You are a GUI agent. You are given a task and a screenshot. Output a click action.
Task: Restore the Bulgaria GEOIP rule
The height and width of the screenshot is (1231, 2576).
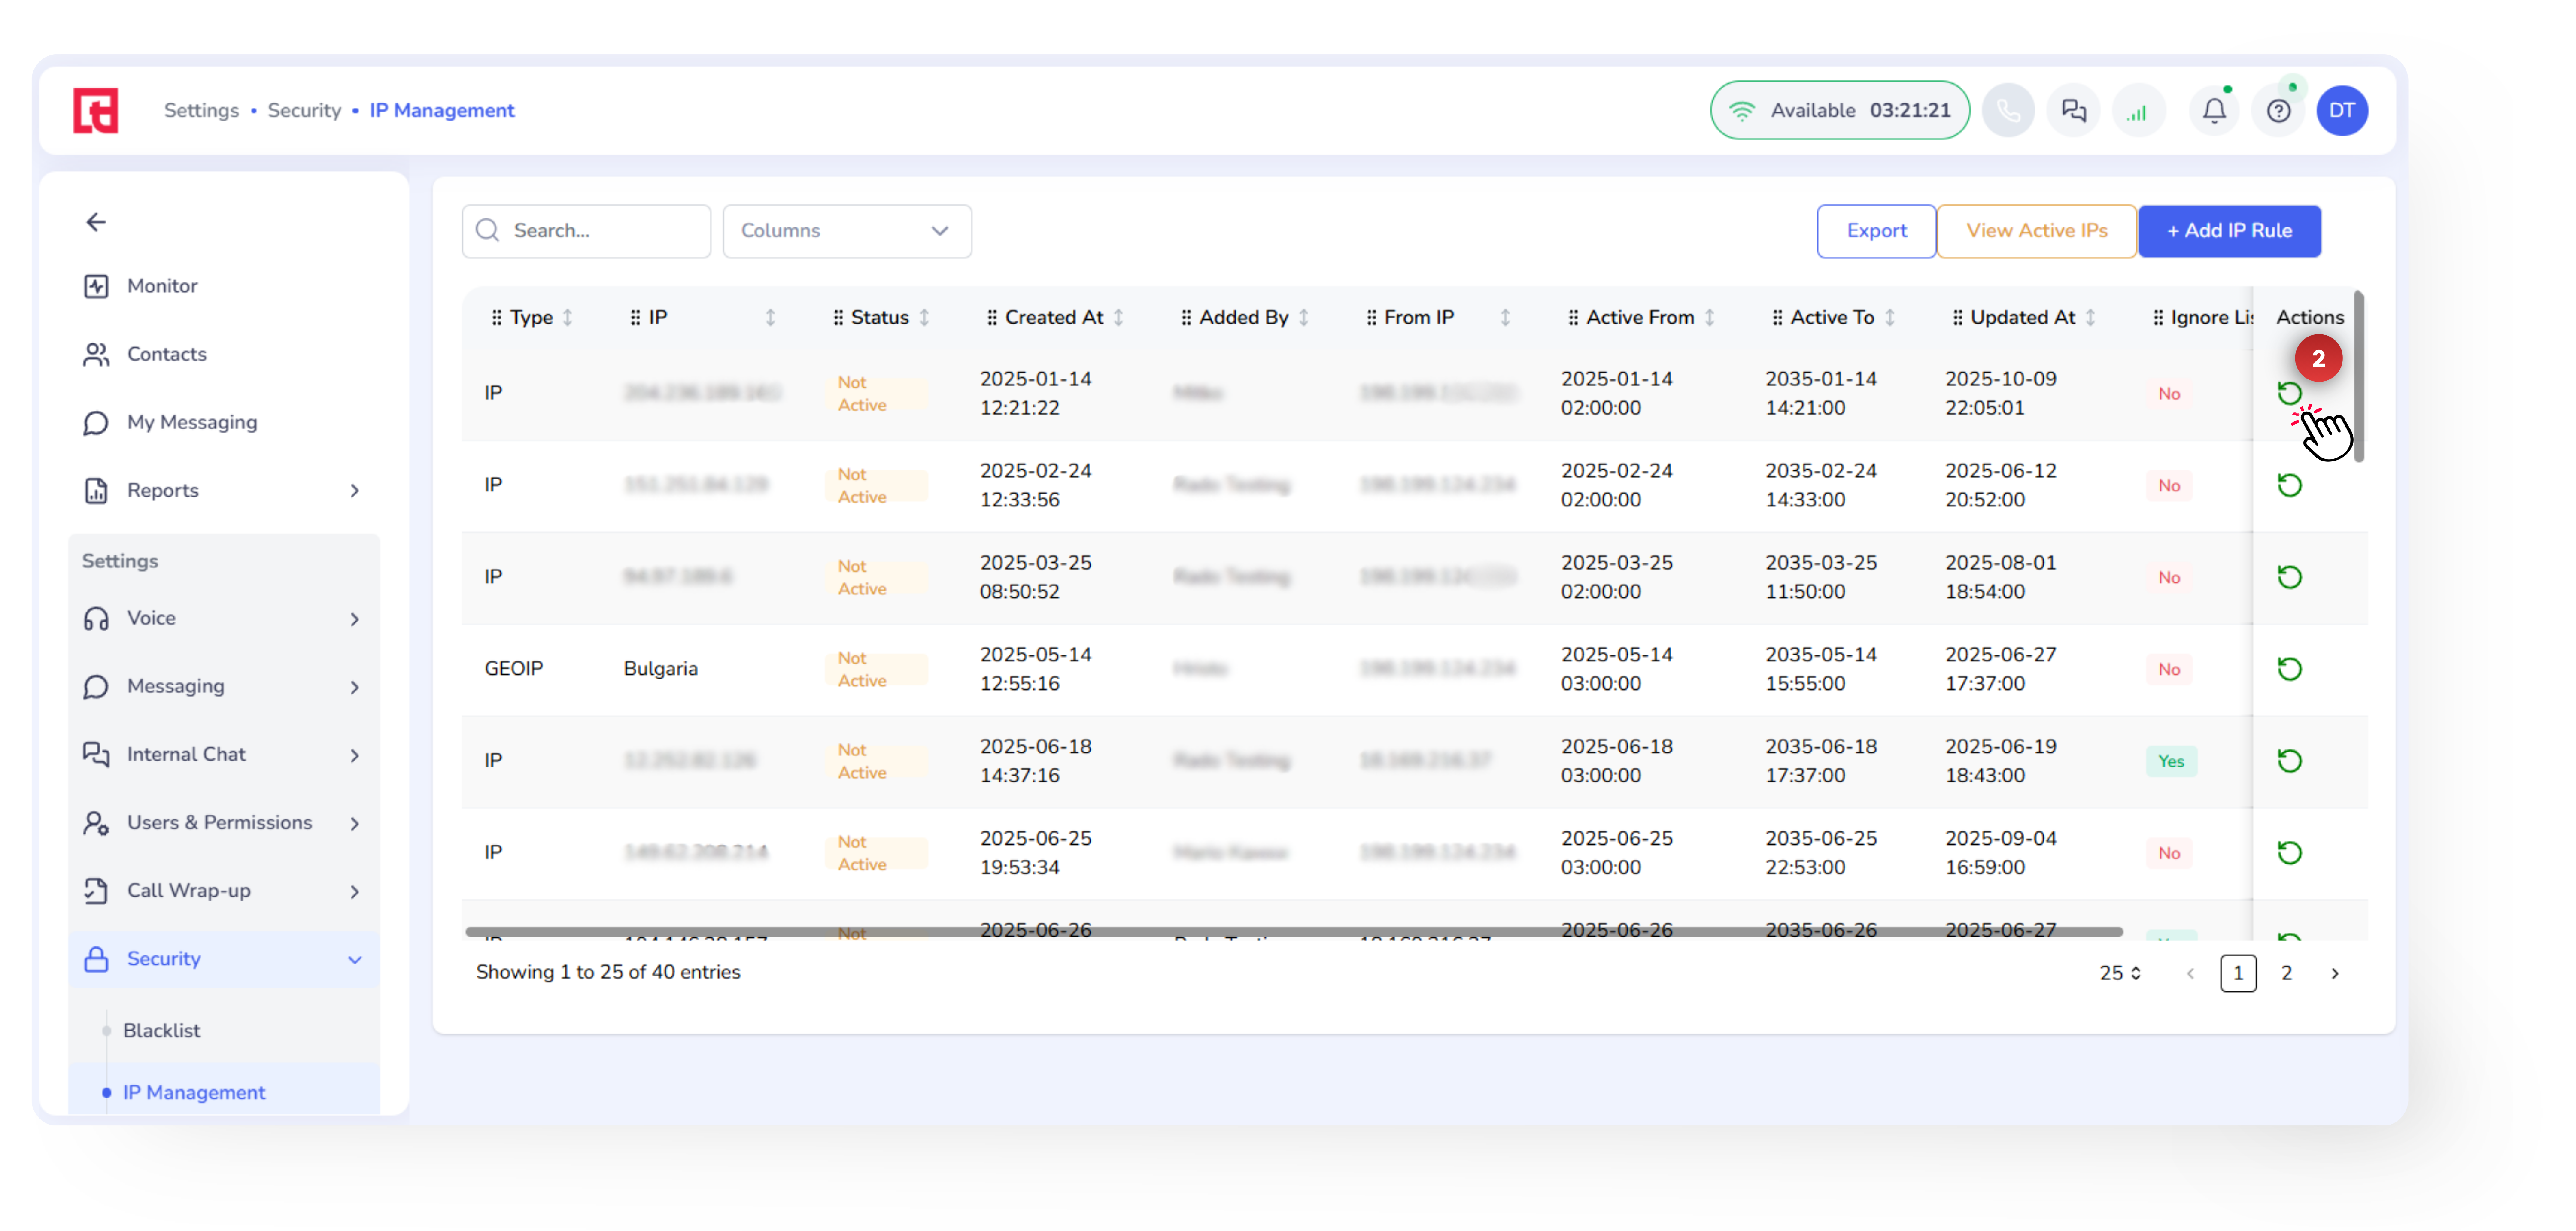point(2289,669)
